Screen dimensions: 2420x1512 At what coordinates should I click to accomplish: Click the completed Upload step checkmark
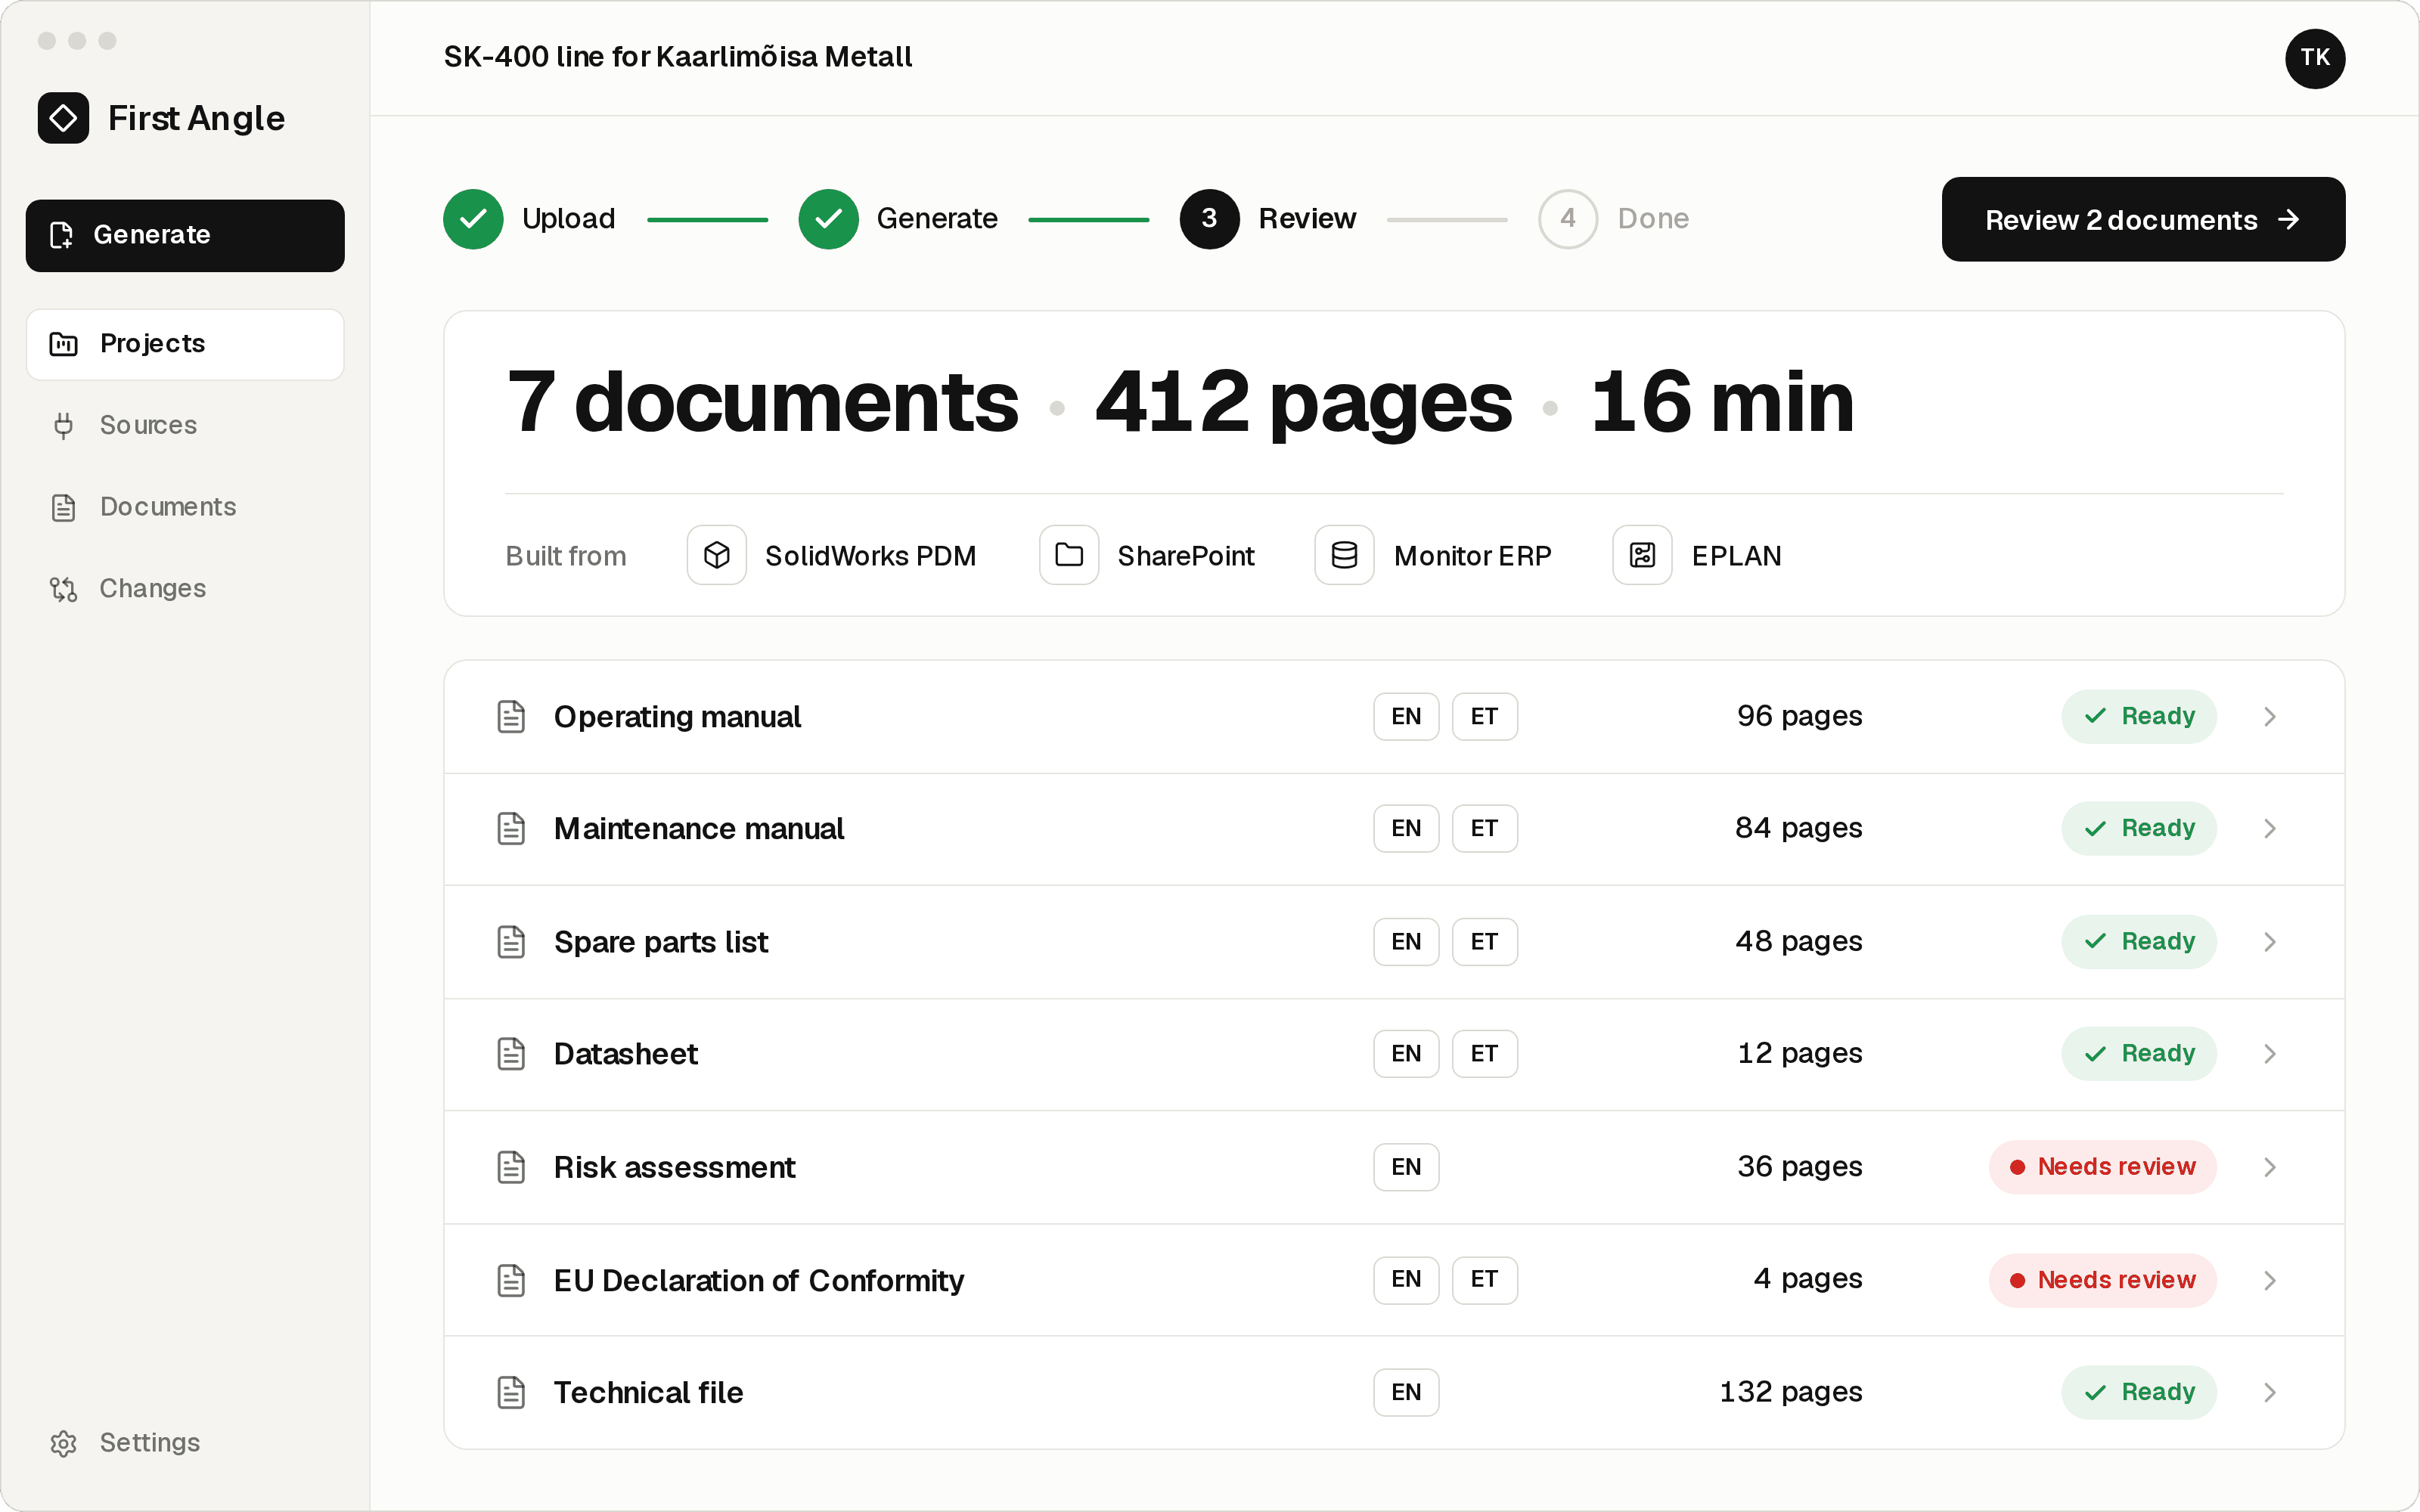[473, 219]
